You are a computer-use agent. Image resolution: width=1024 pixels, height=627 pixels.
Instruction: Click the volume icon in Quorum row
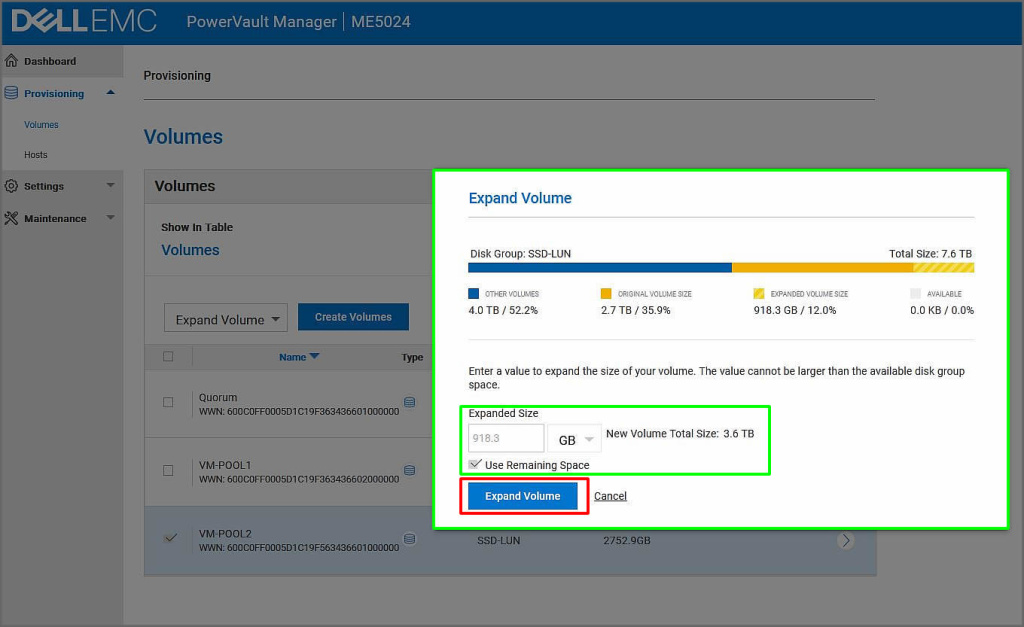coord(409,402)
